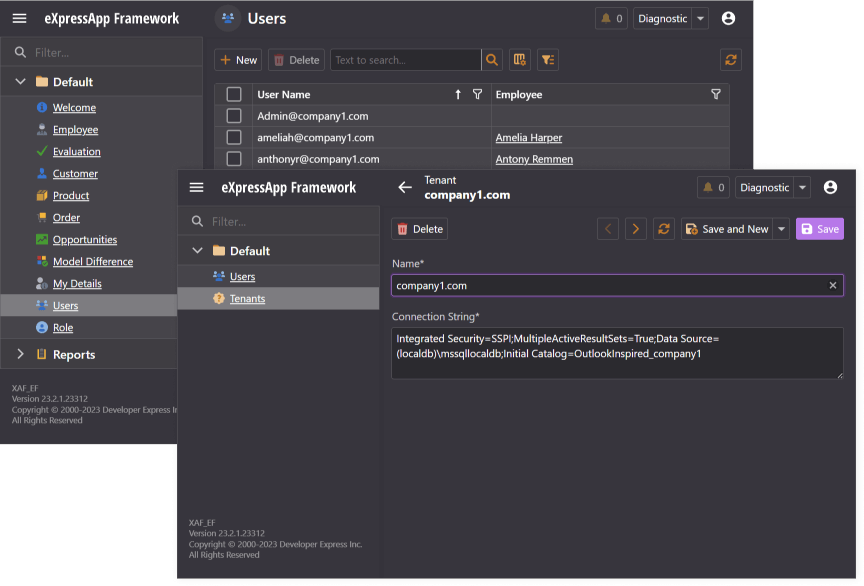Image resolution: width=864 pixels, height=586 pixels.
Task: Click Delete button in Tenant toolbar
Action: tap(420, 229)
